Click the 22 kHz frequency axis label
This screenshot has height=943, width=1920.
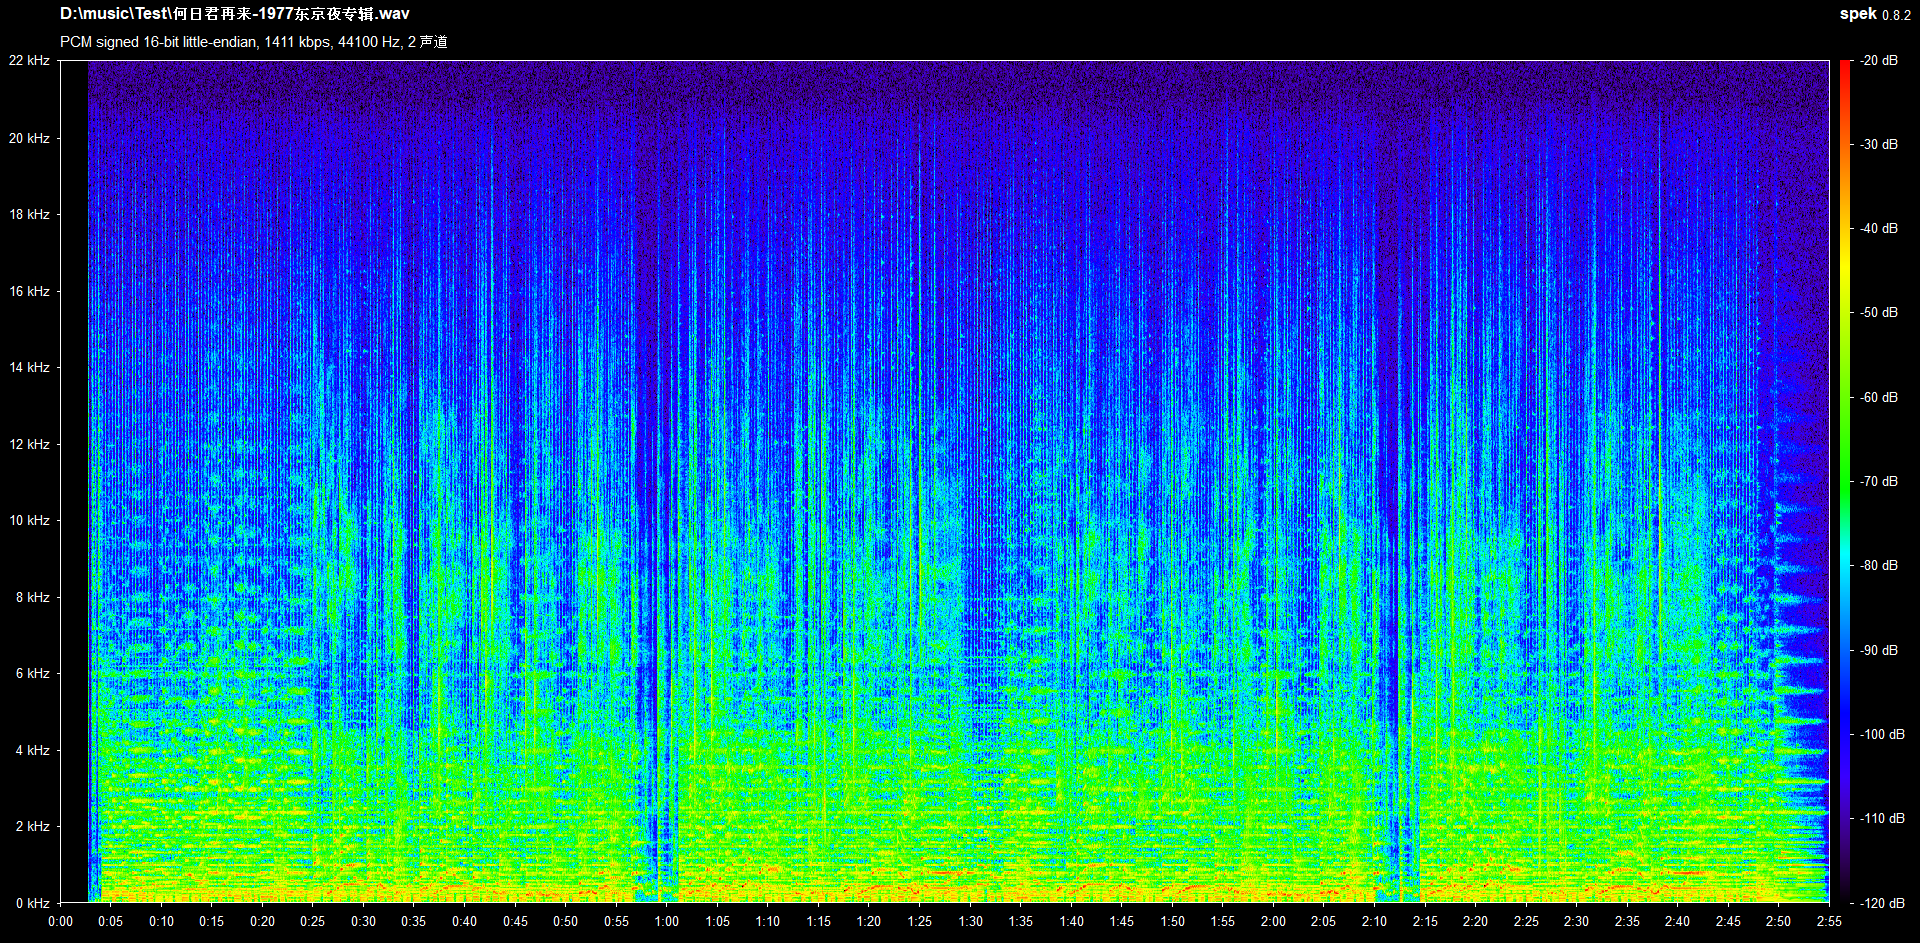[29, 61]
